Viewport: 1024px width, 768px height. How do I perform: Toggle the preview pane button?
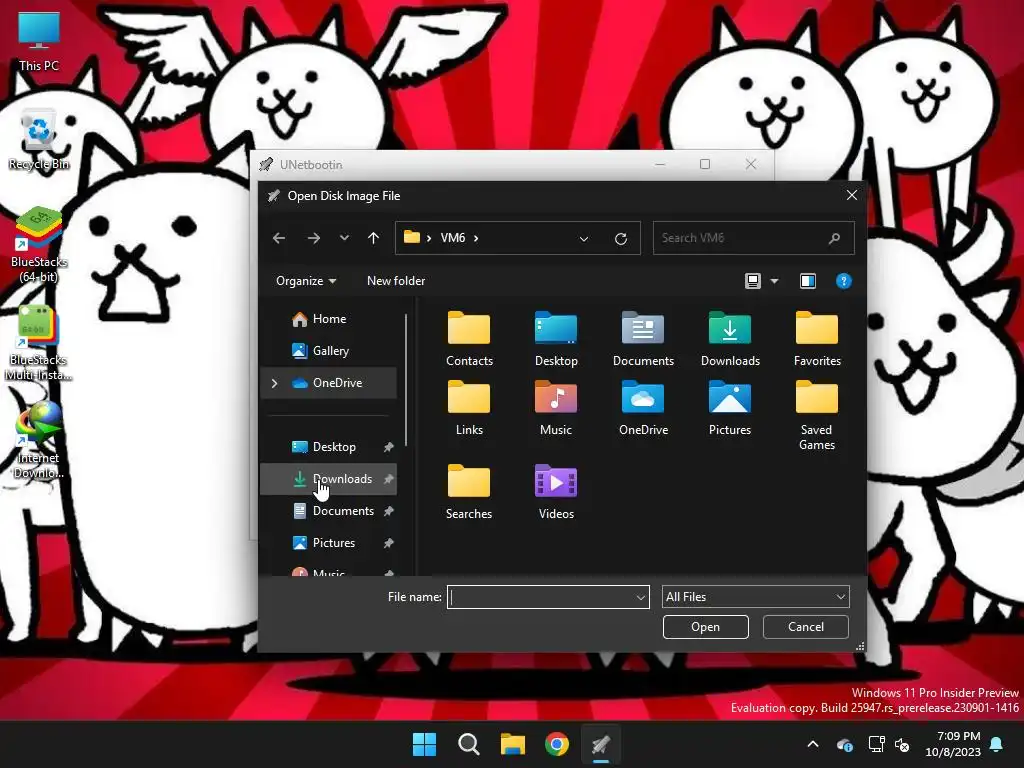point(808,281)
